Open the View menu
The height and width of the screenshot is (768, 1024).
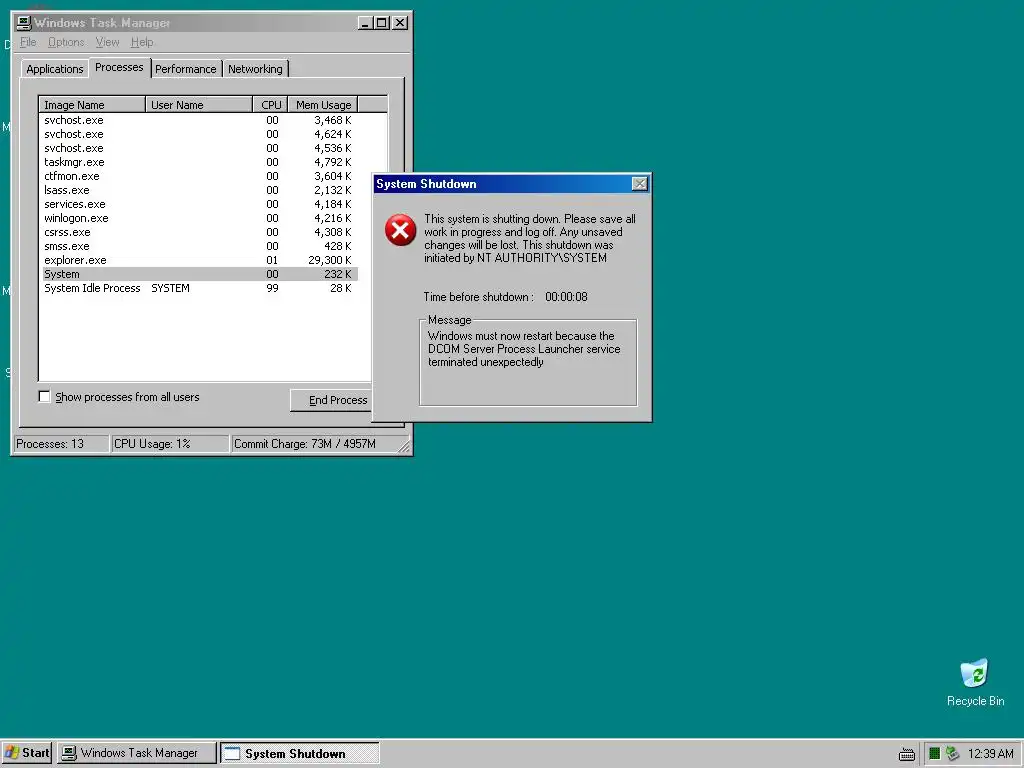(x=107, y=42)
